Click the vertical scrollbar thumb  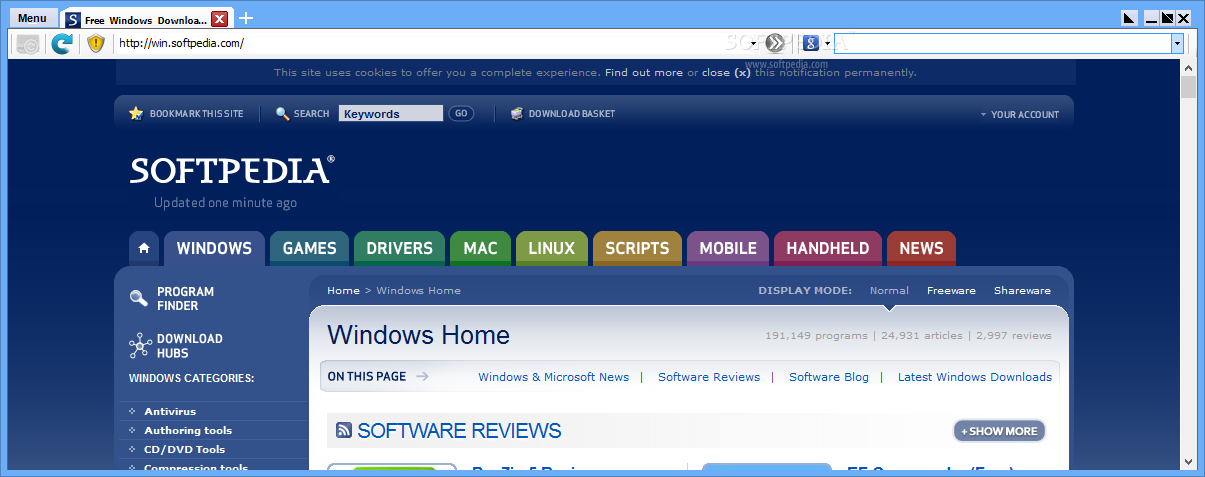pyautogui.click(x=1188, y=87)
